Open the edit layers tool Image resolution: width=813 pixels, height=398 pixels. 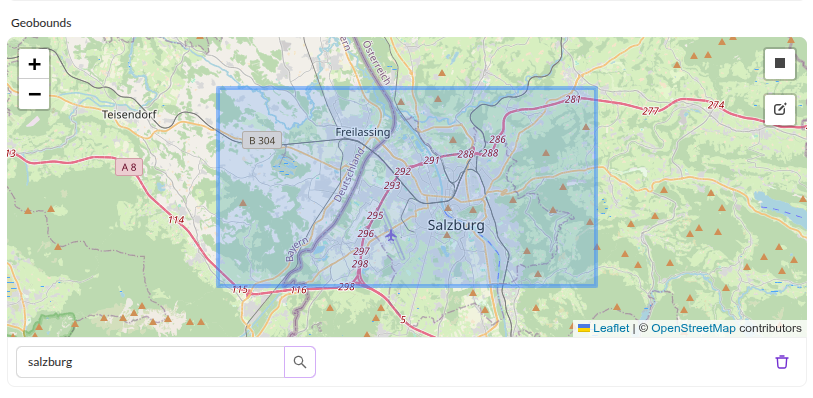780,109
